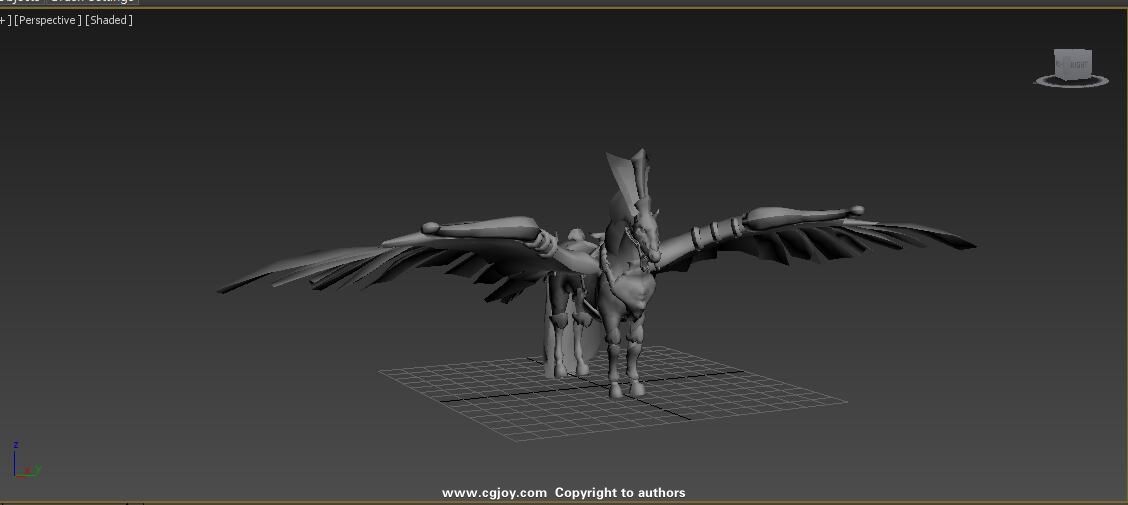Click the 'Copyright to authors' text
The image size is (1128, 505).
click(620, 492)
